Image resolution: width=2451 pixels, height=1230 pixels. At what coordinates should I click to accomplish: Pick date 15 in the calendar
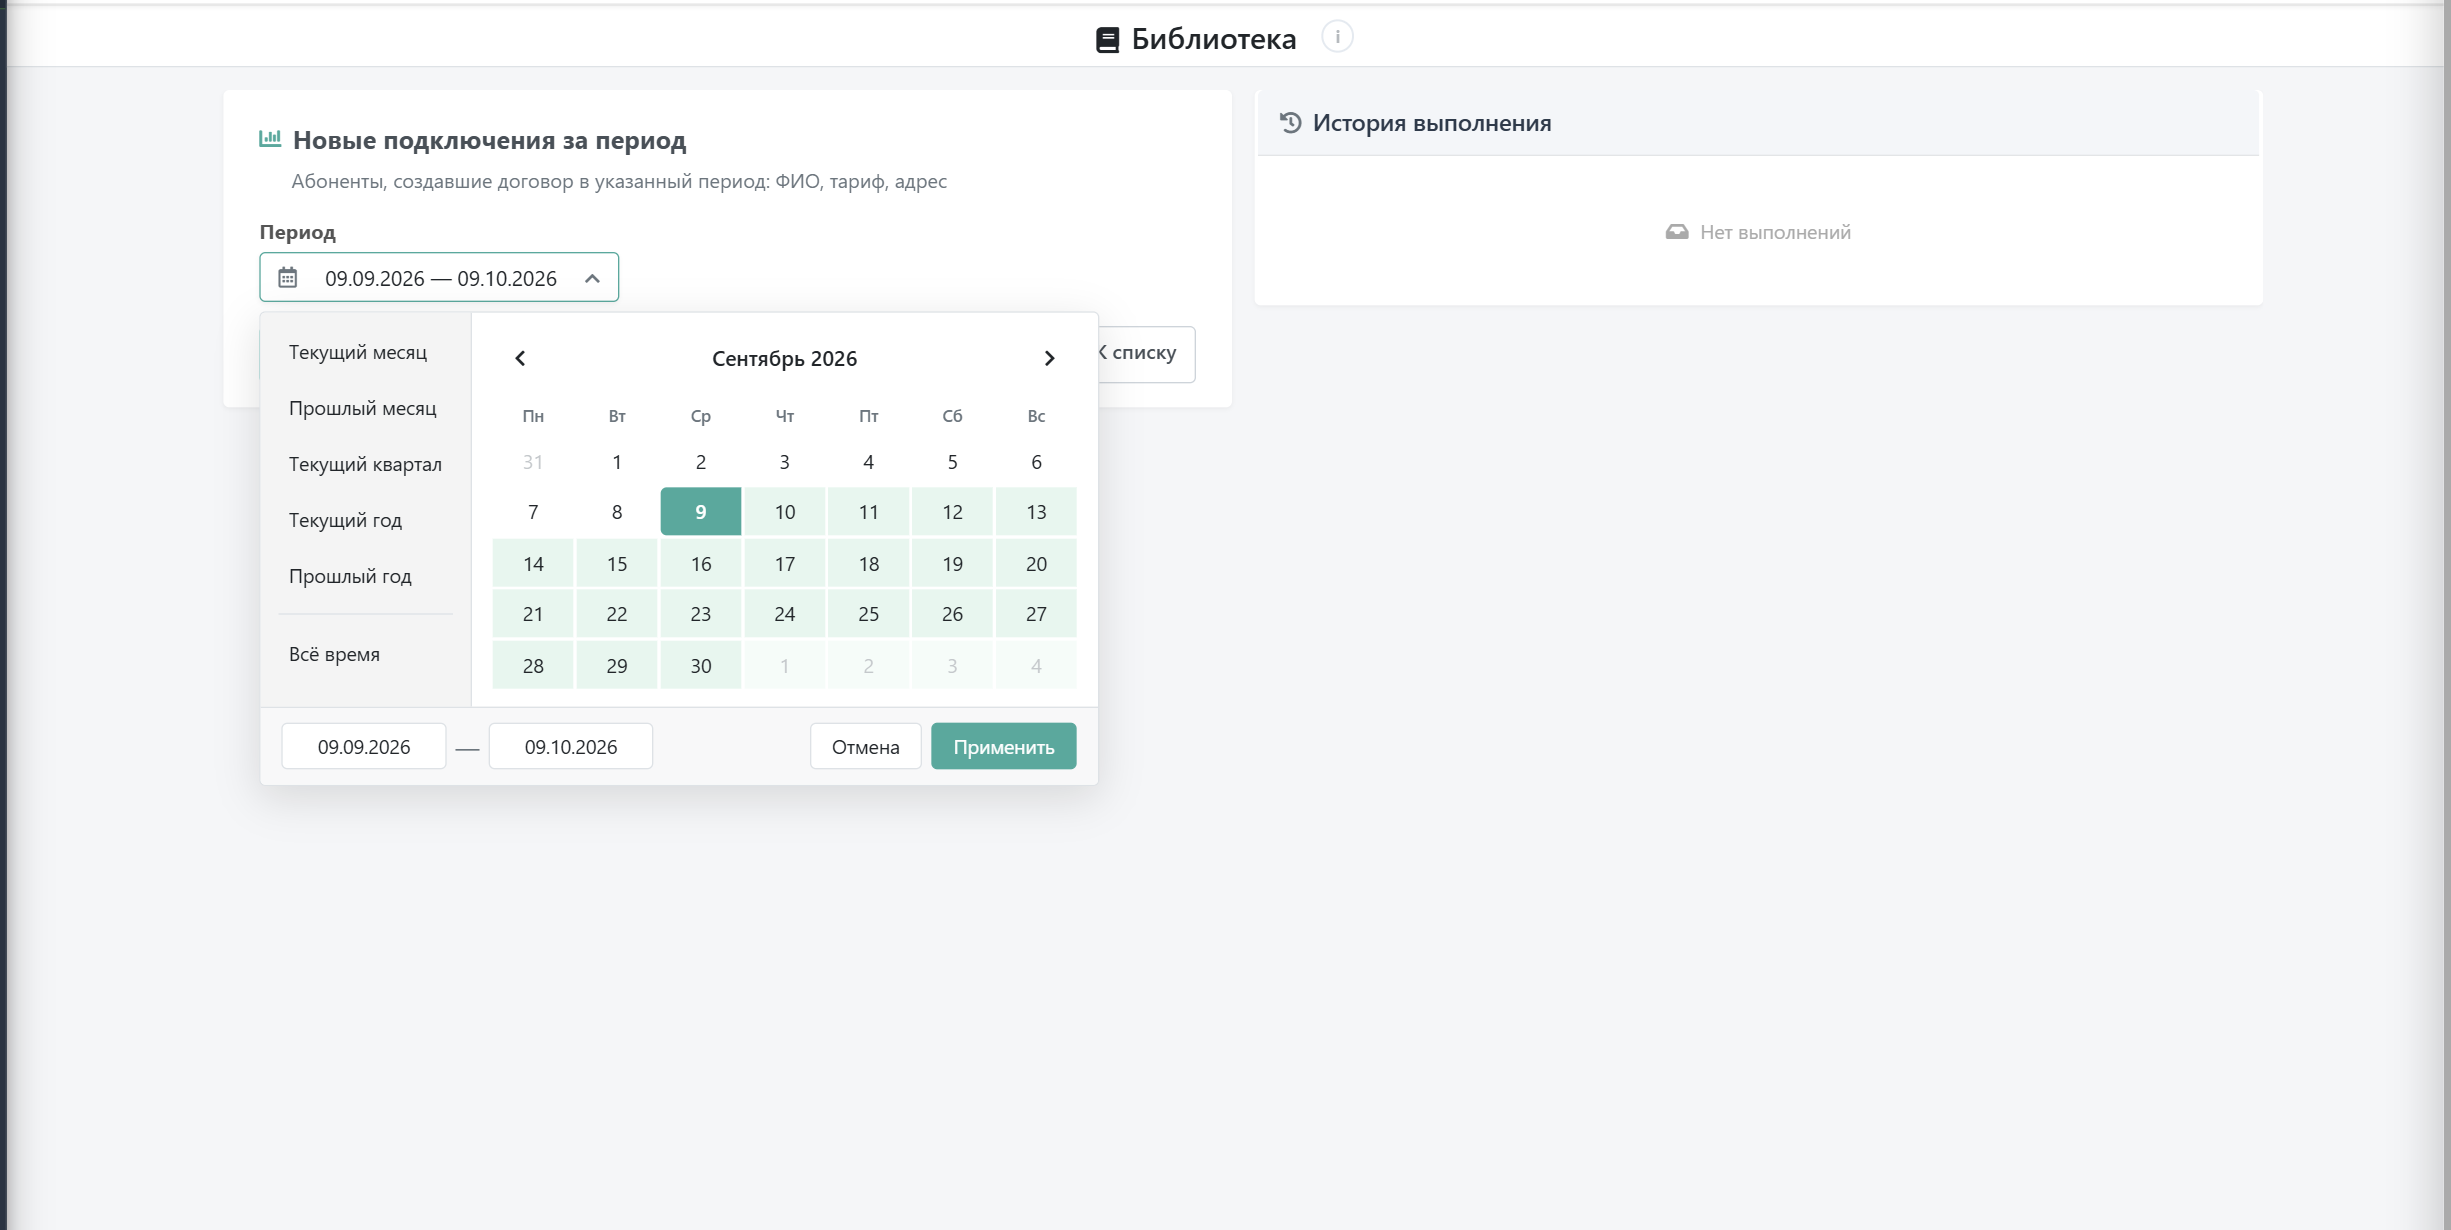[x=617, y=563]
